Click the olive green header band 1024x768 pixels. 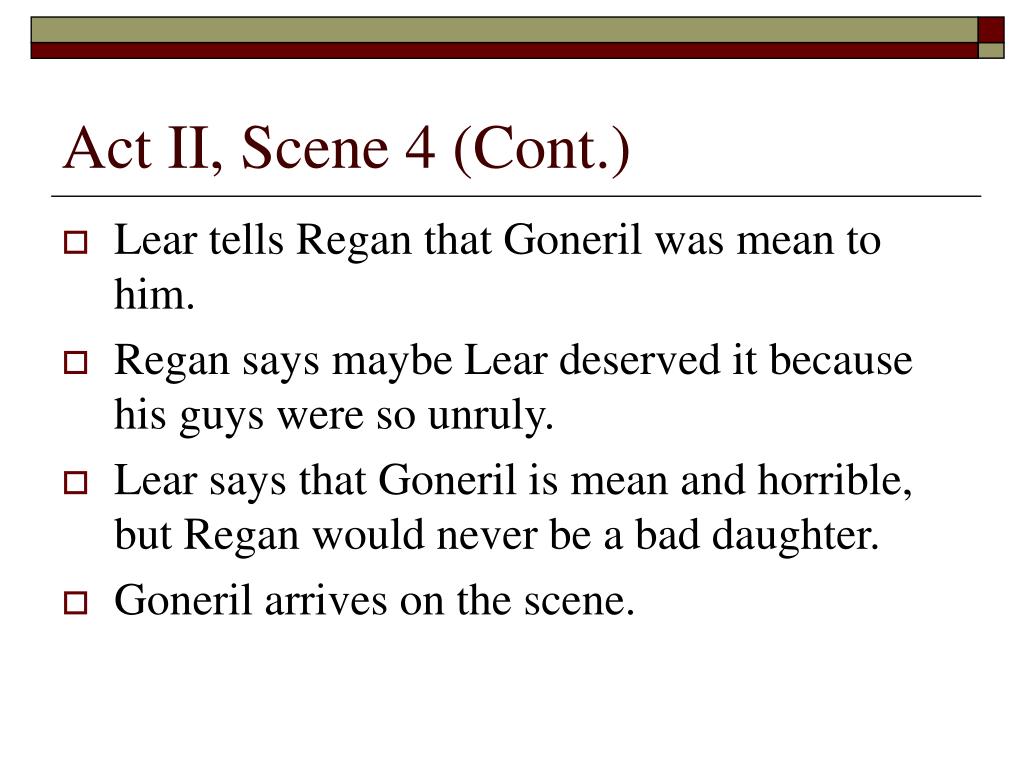click(x=504, y=30)
